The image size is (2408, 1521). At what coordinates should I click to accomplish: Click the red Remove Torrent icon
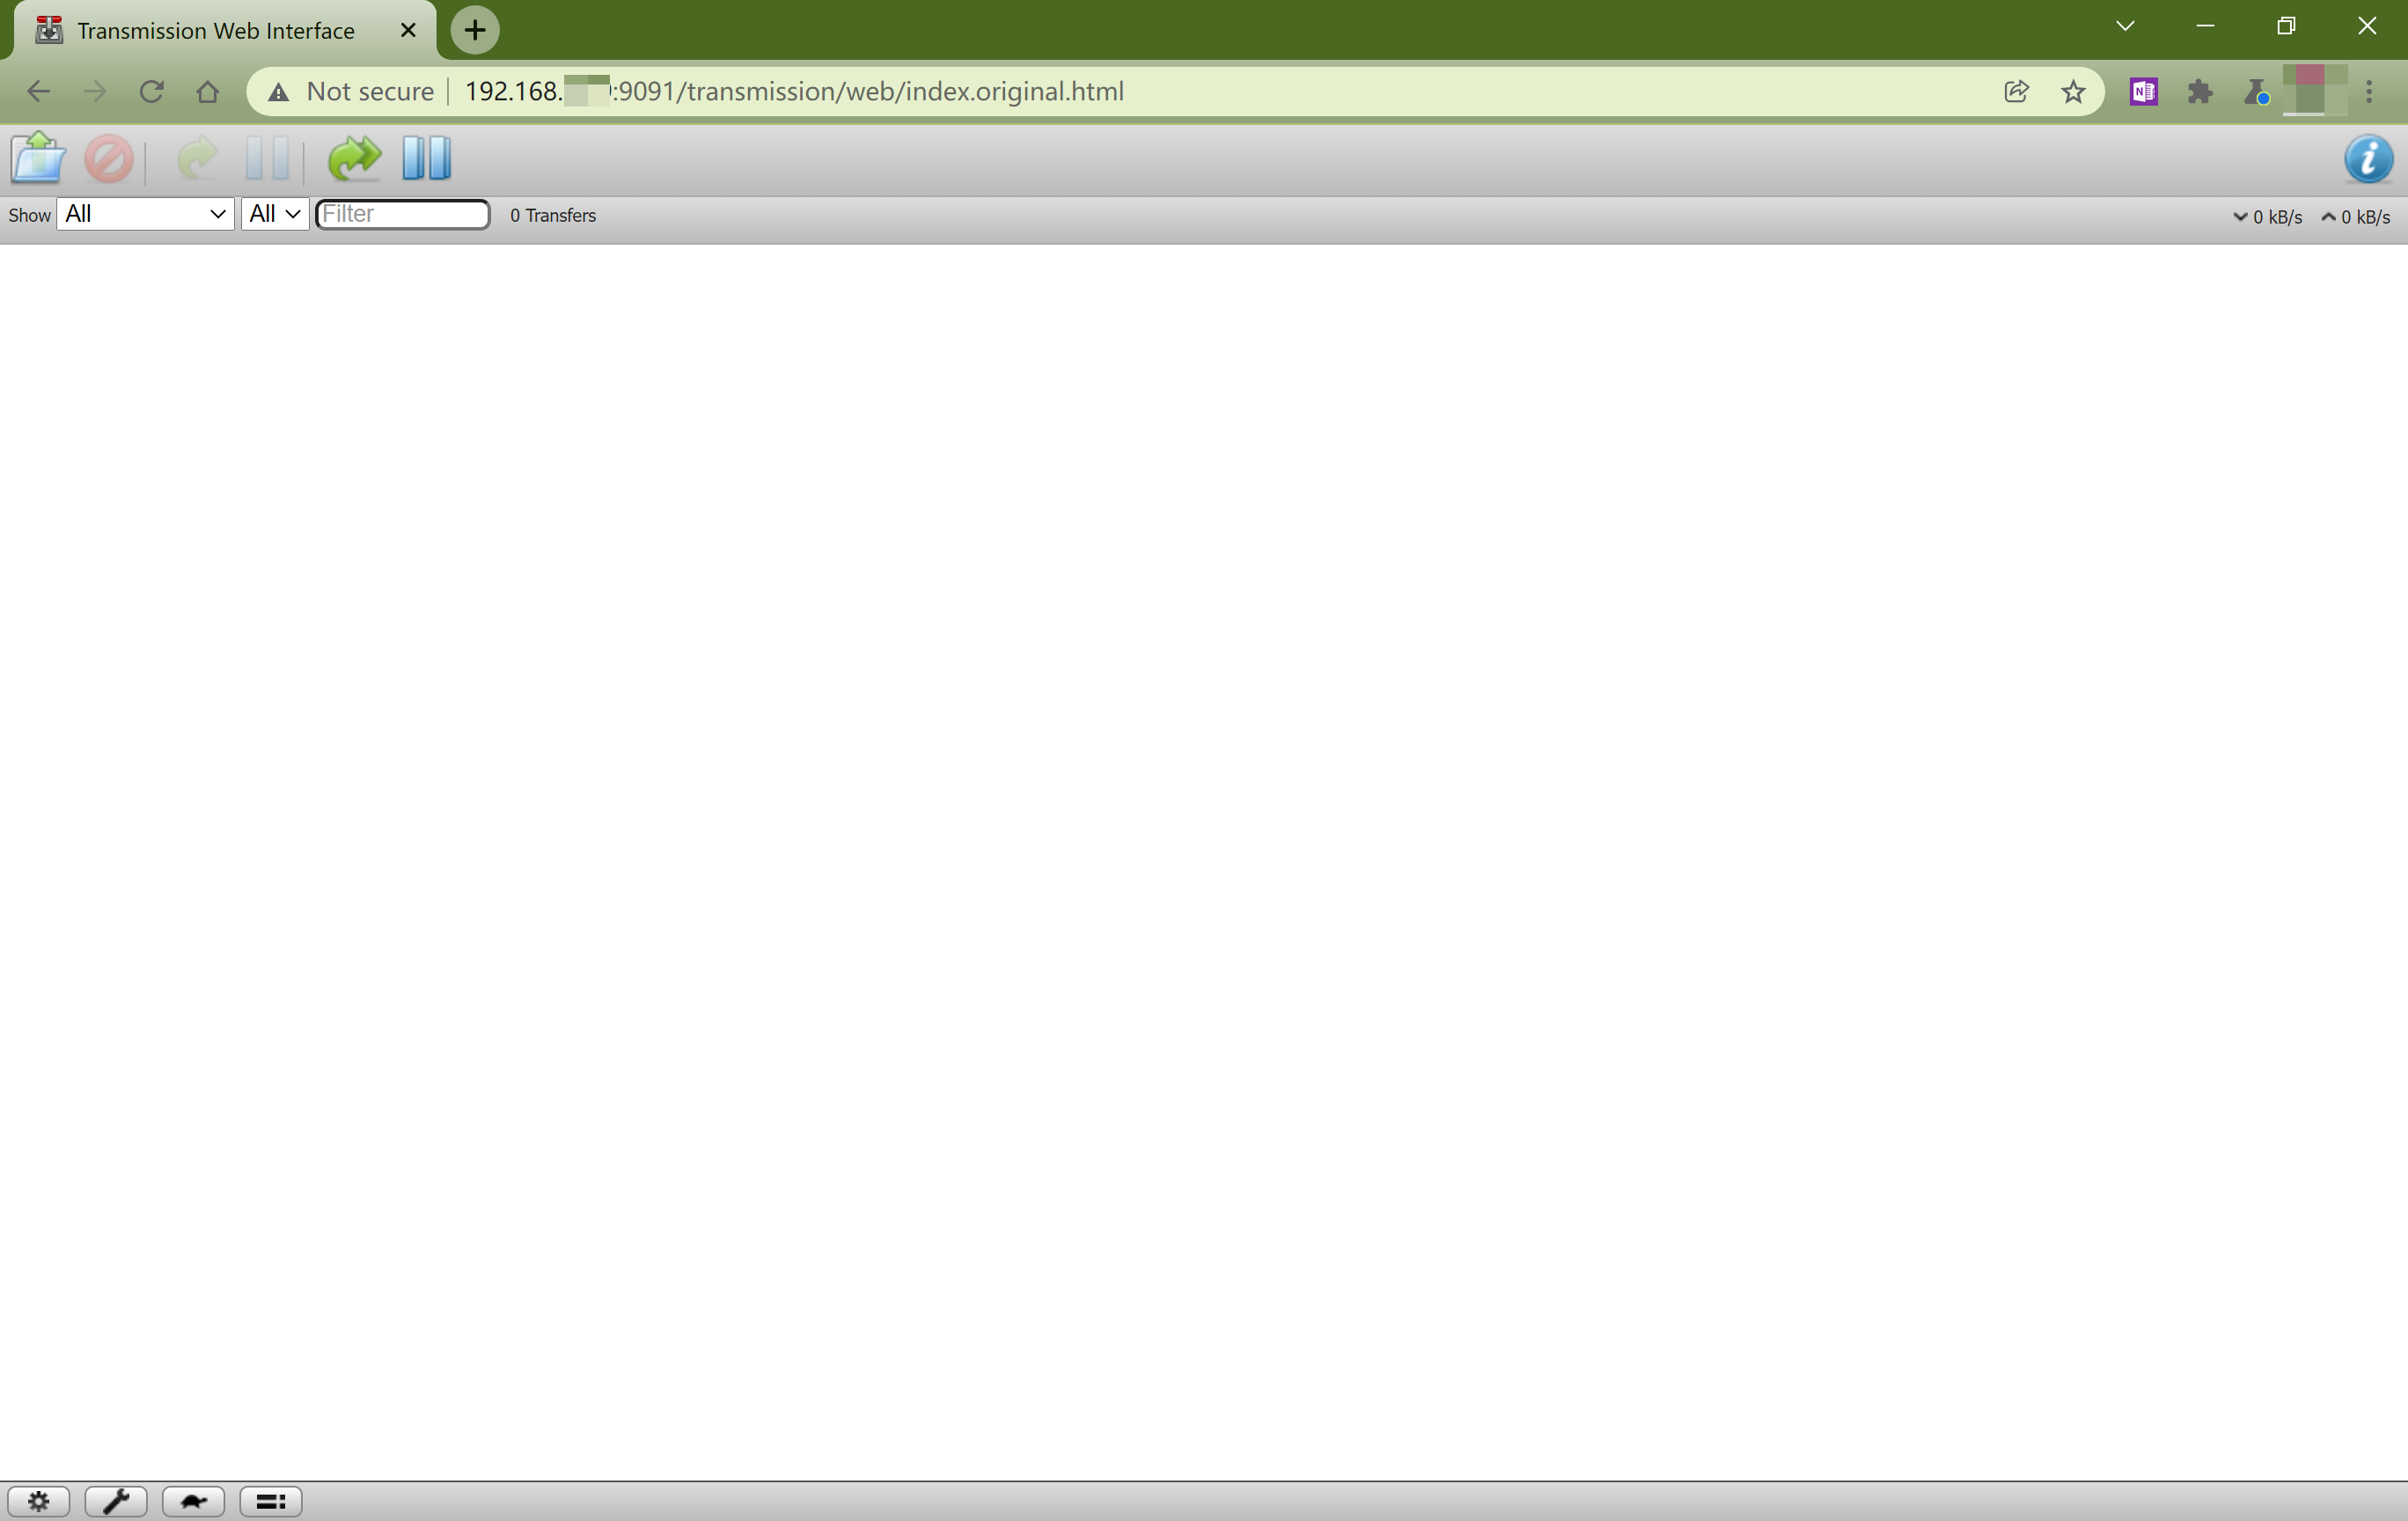click(108, 159)
